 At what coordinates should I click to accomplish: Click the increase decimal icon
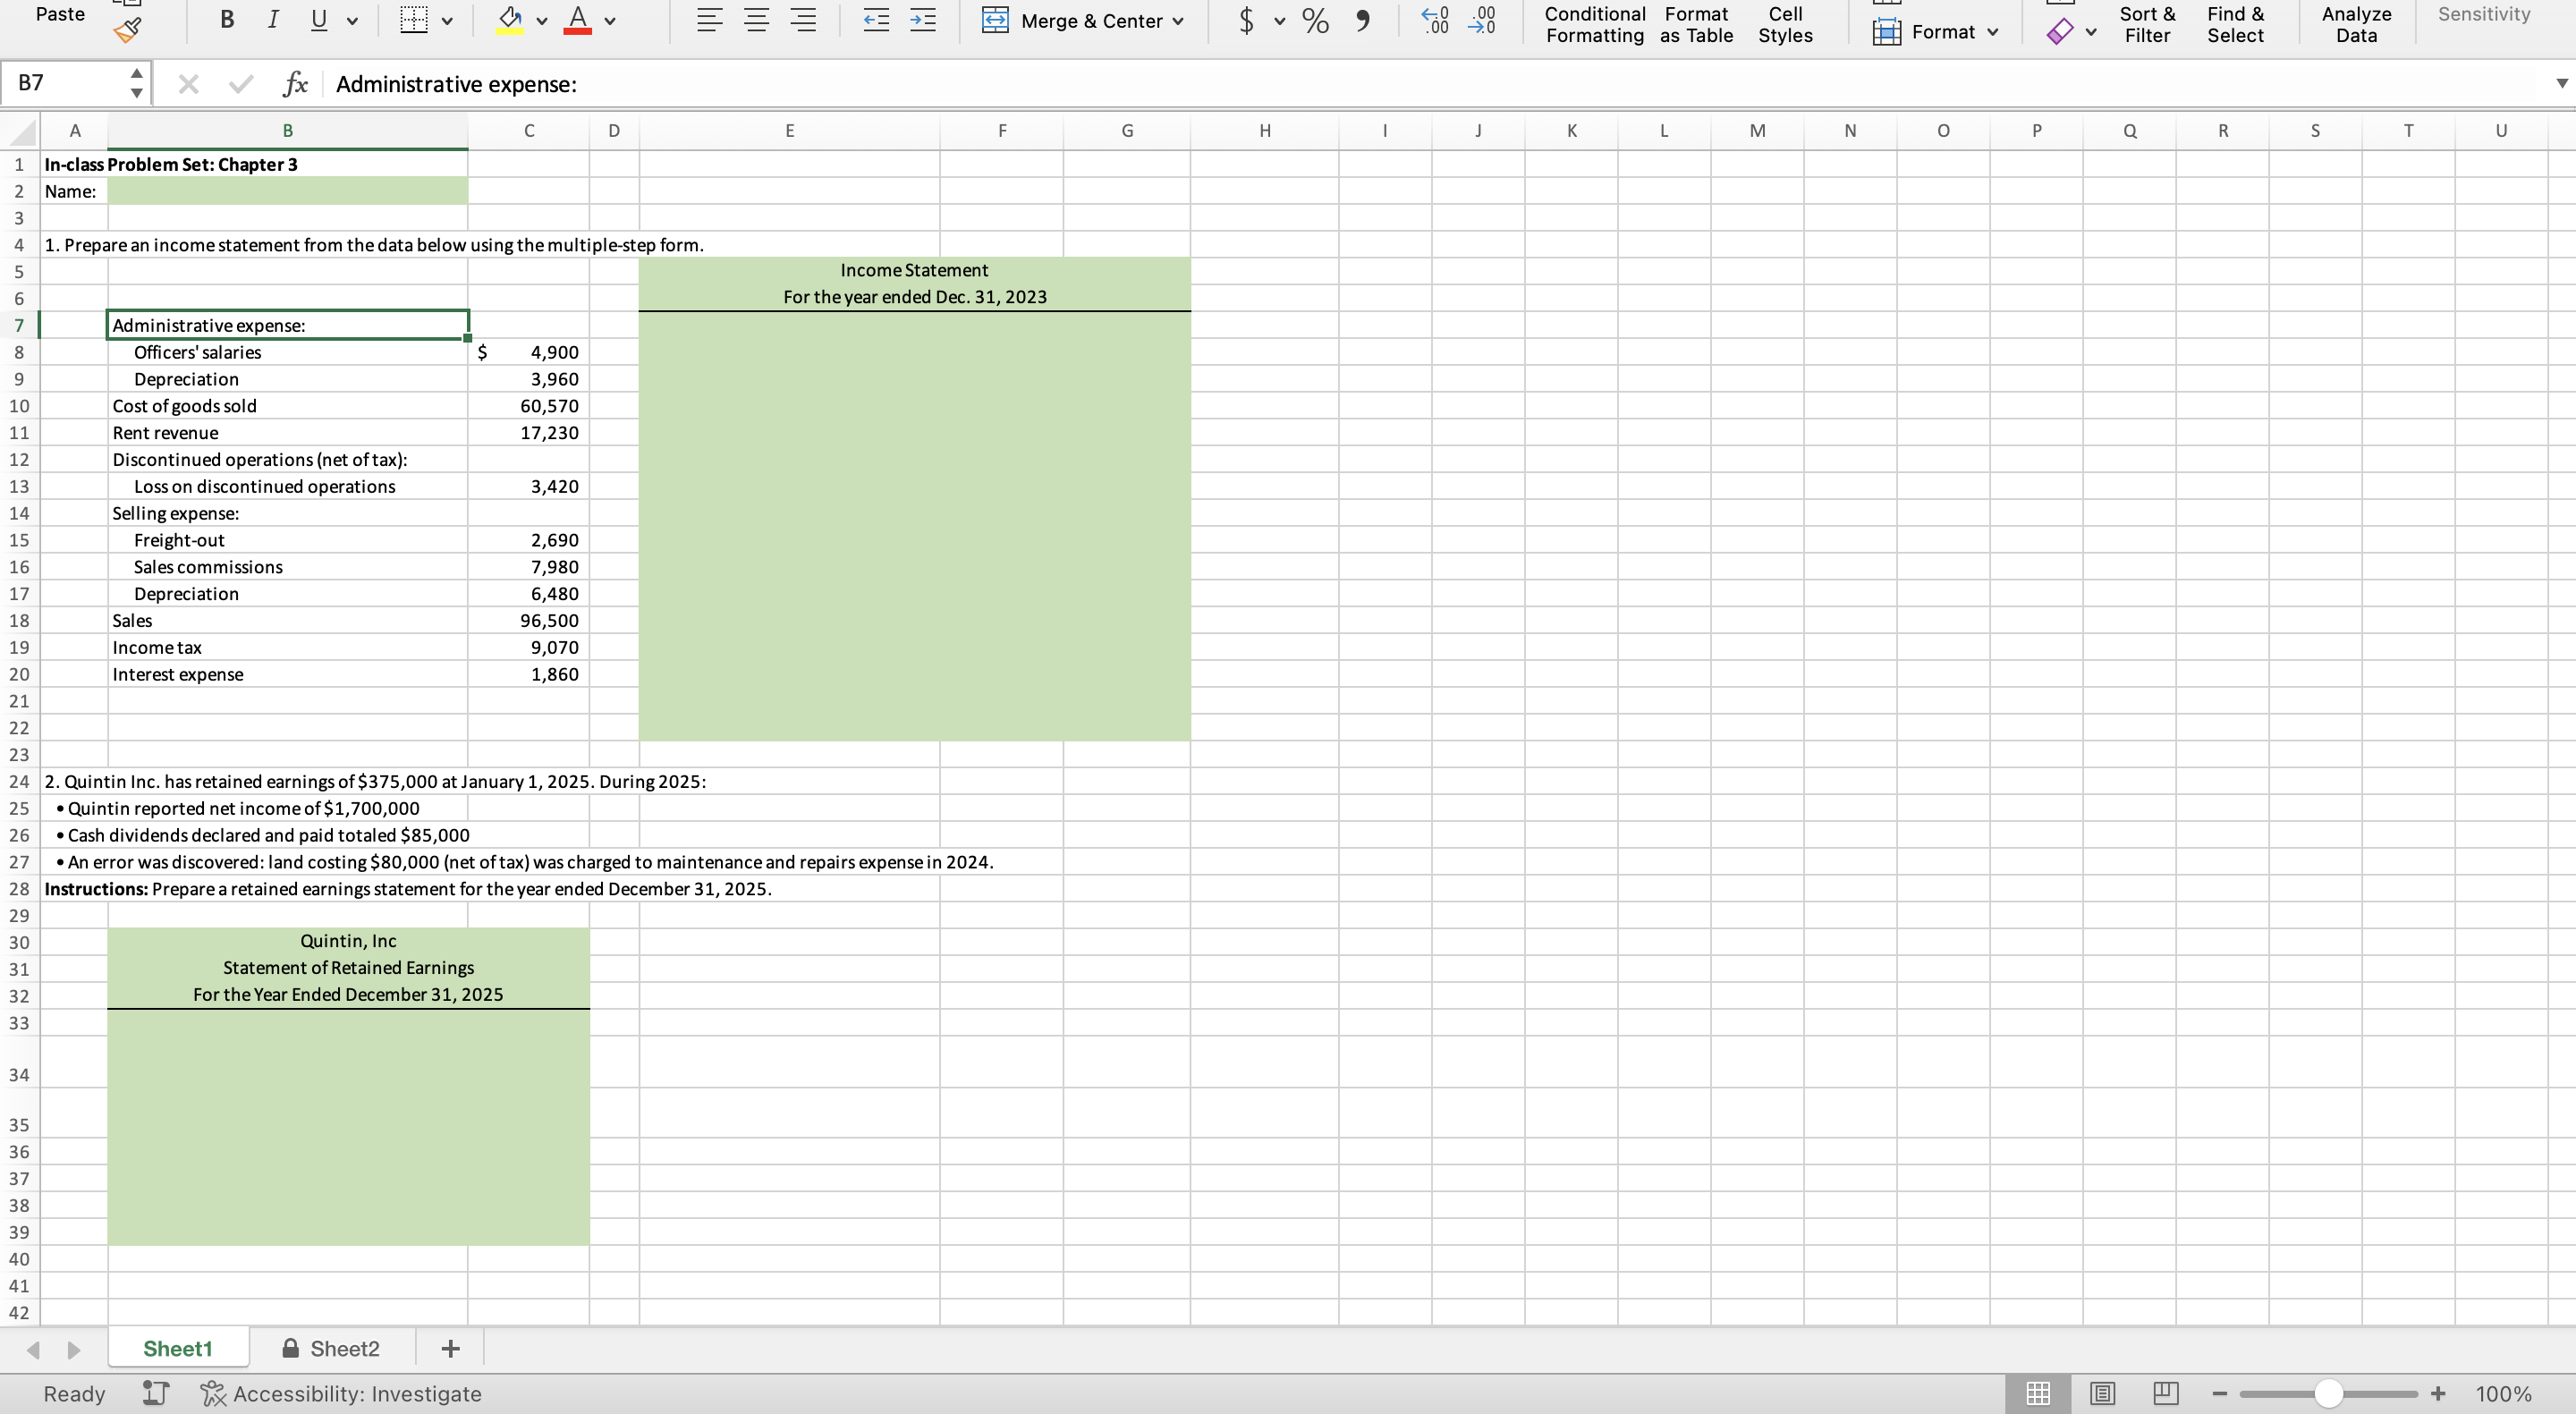pyautogui.click(x=1435, y=20)
